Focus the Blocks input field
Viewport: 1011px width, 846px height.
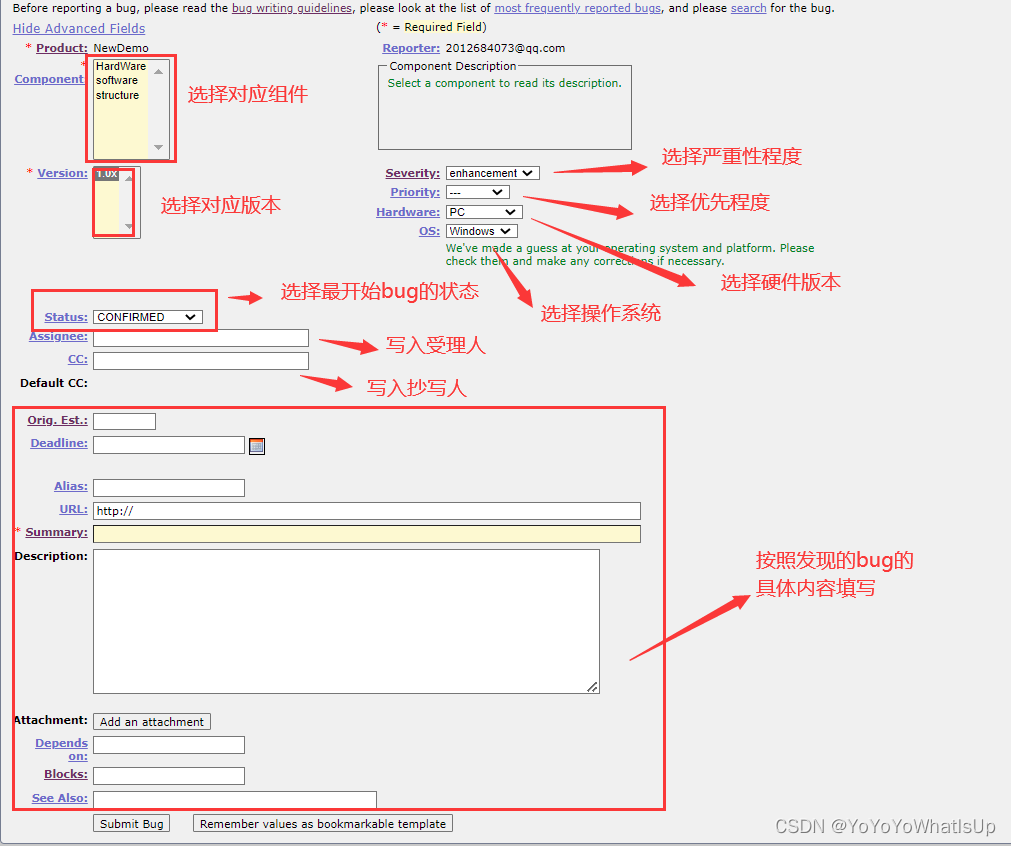coord(169,776)
